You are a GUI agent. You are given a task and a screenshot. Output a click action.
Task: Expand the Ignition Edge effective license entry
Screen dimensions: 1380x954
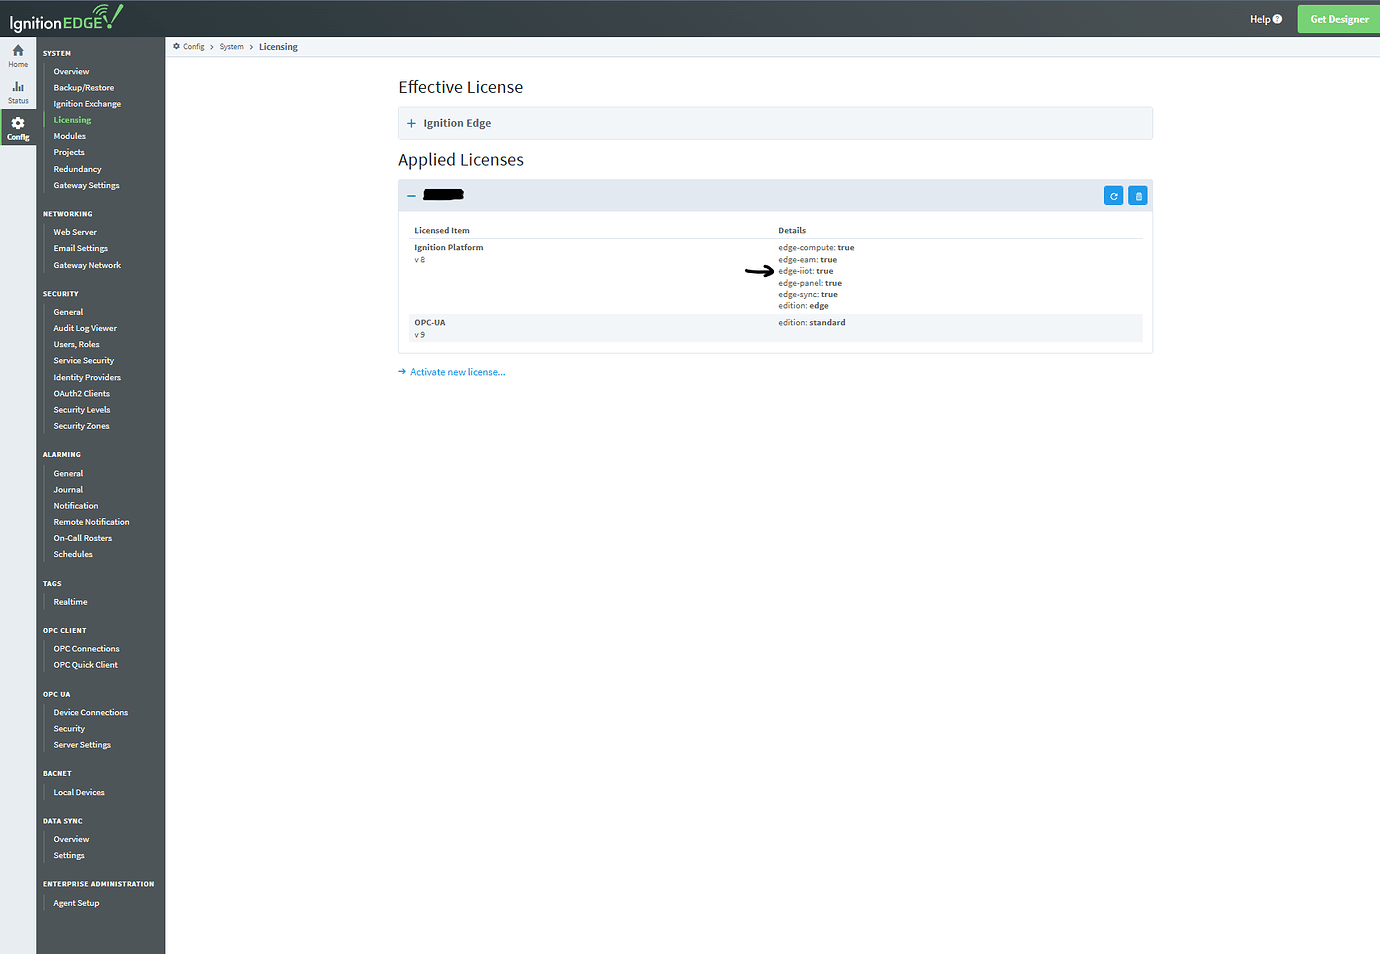pos(411,122)
